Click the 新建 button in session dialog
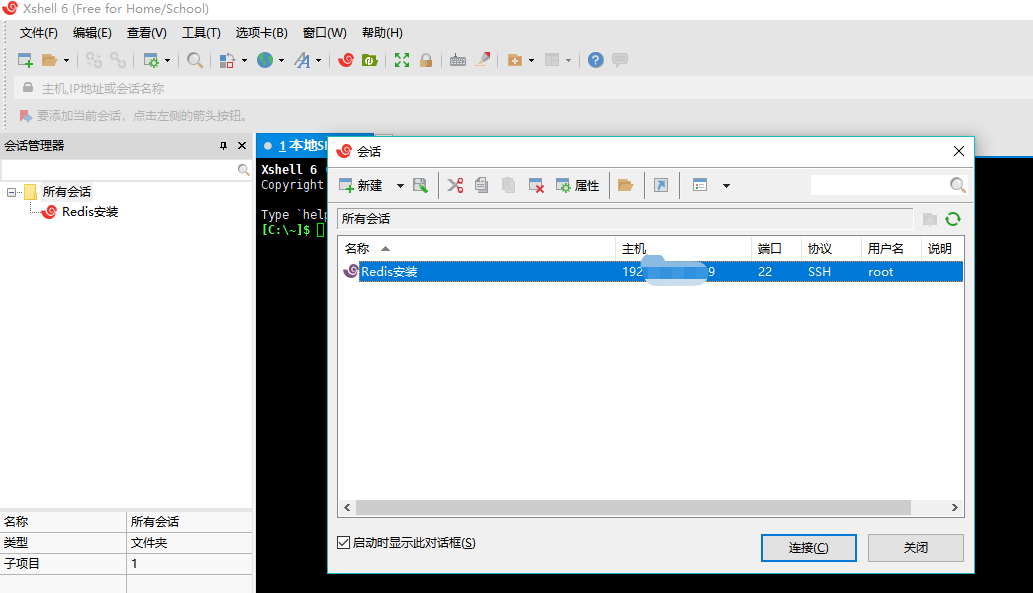The height and width of the screenshot is (593, 1033). (361, 186)
